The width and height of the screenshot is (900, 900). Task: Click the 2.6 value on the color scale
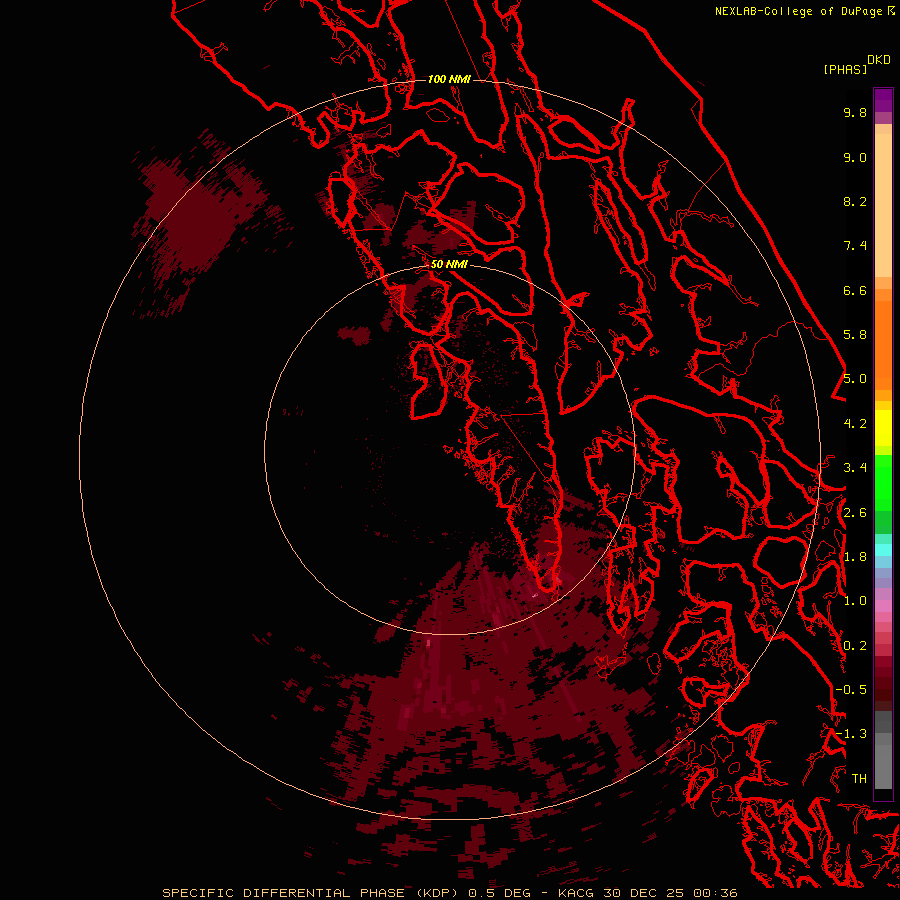[855, 513]
